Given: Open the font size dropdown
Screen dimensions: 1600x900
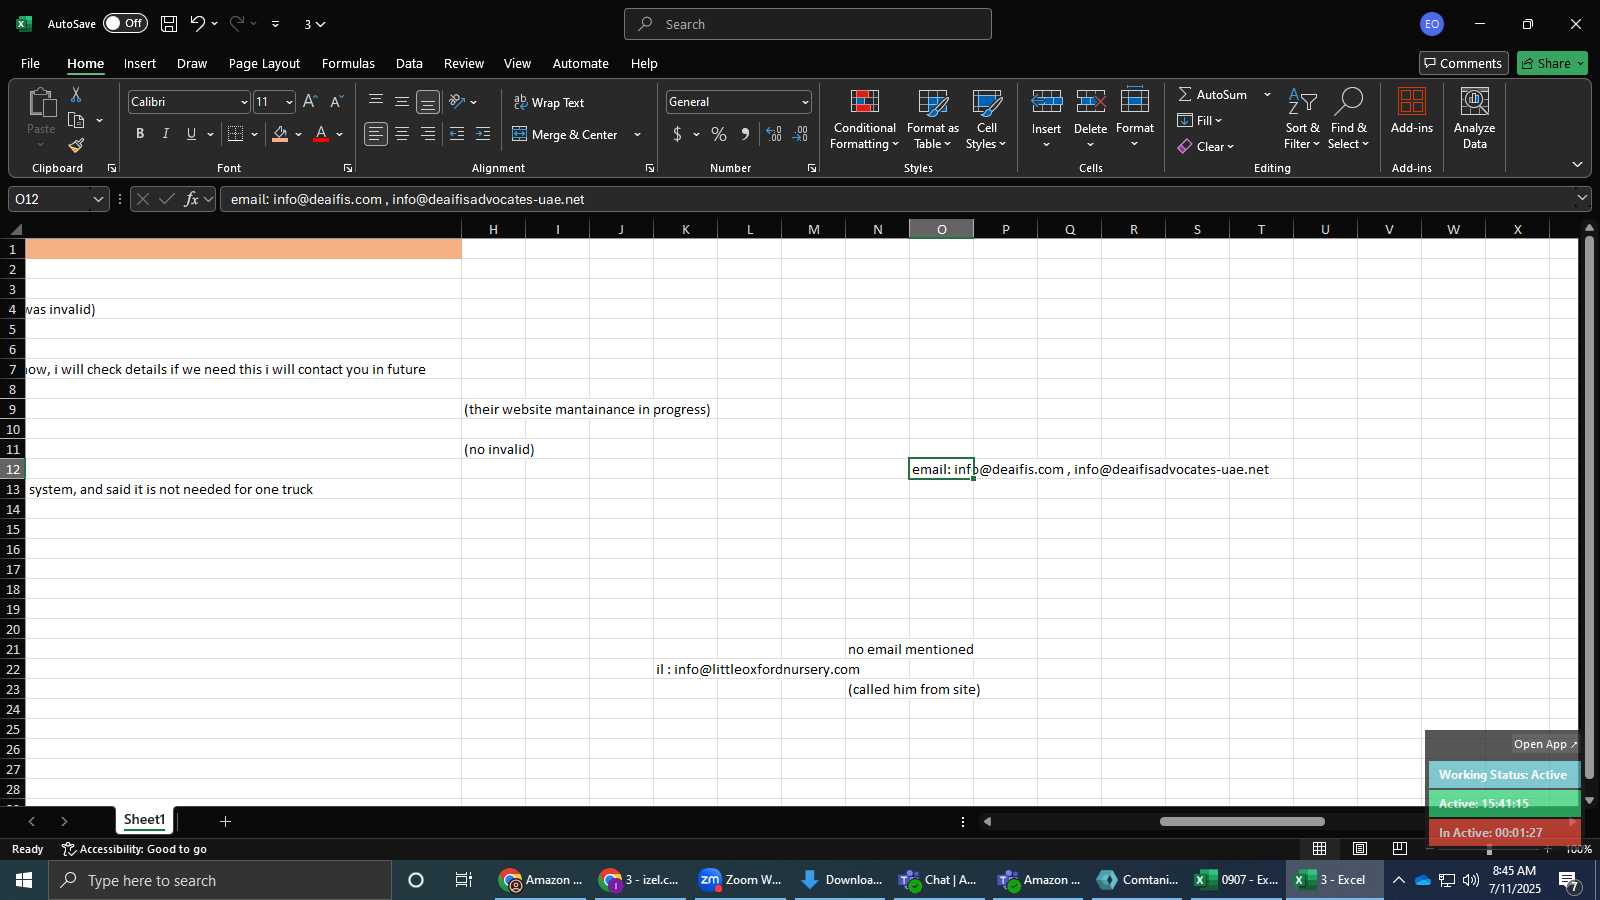Looking at the screenshot, I should point(289,102).
